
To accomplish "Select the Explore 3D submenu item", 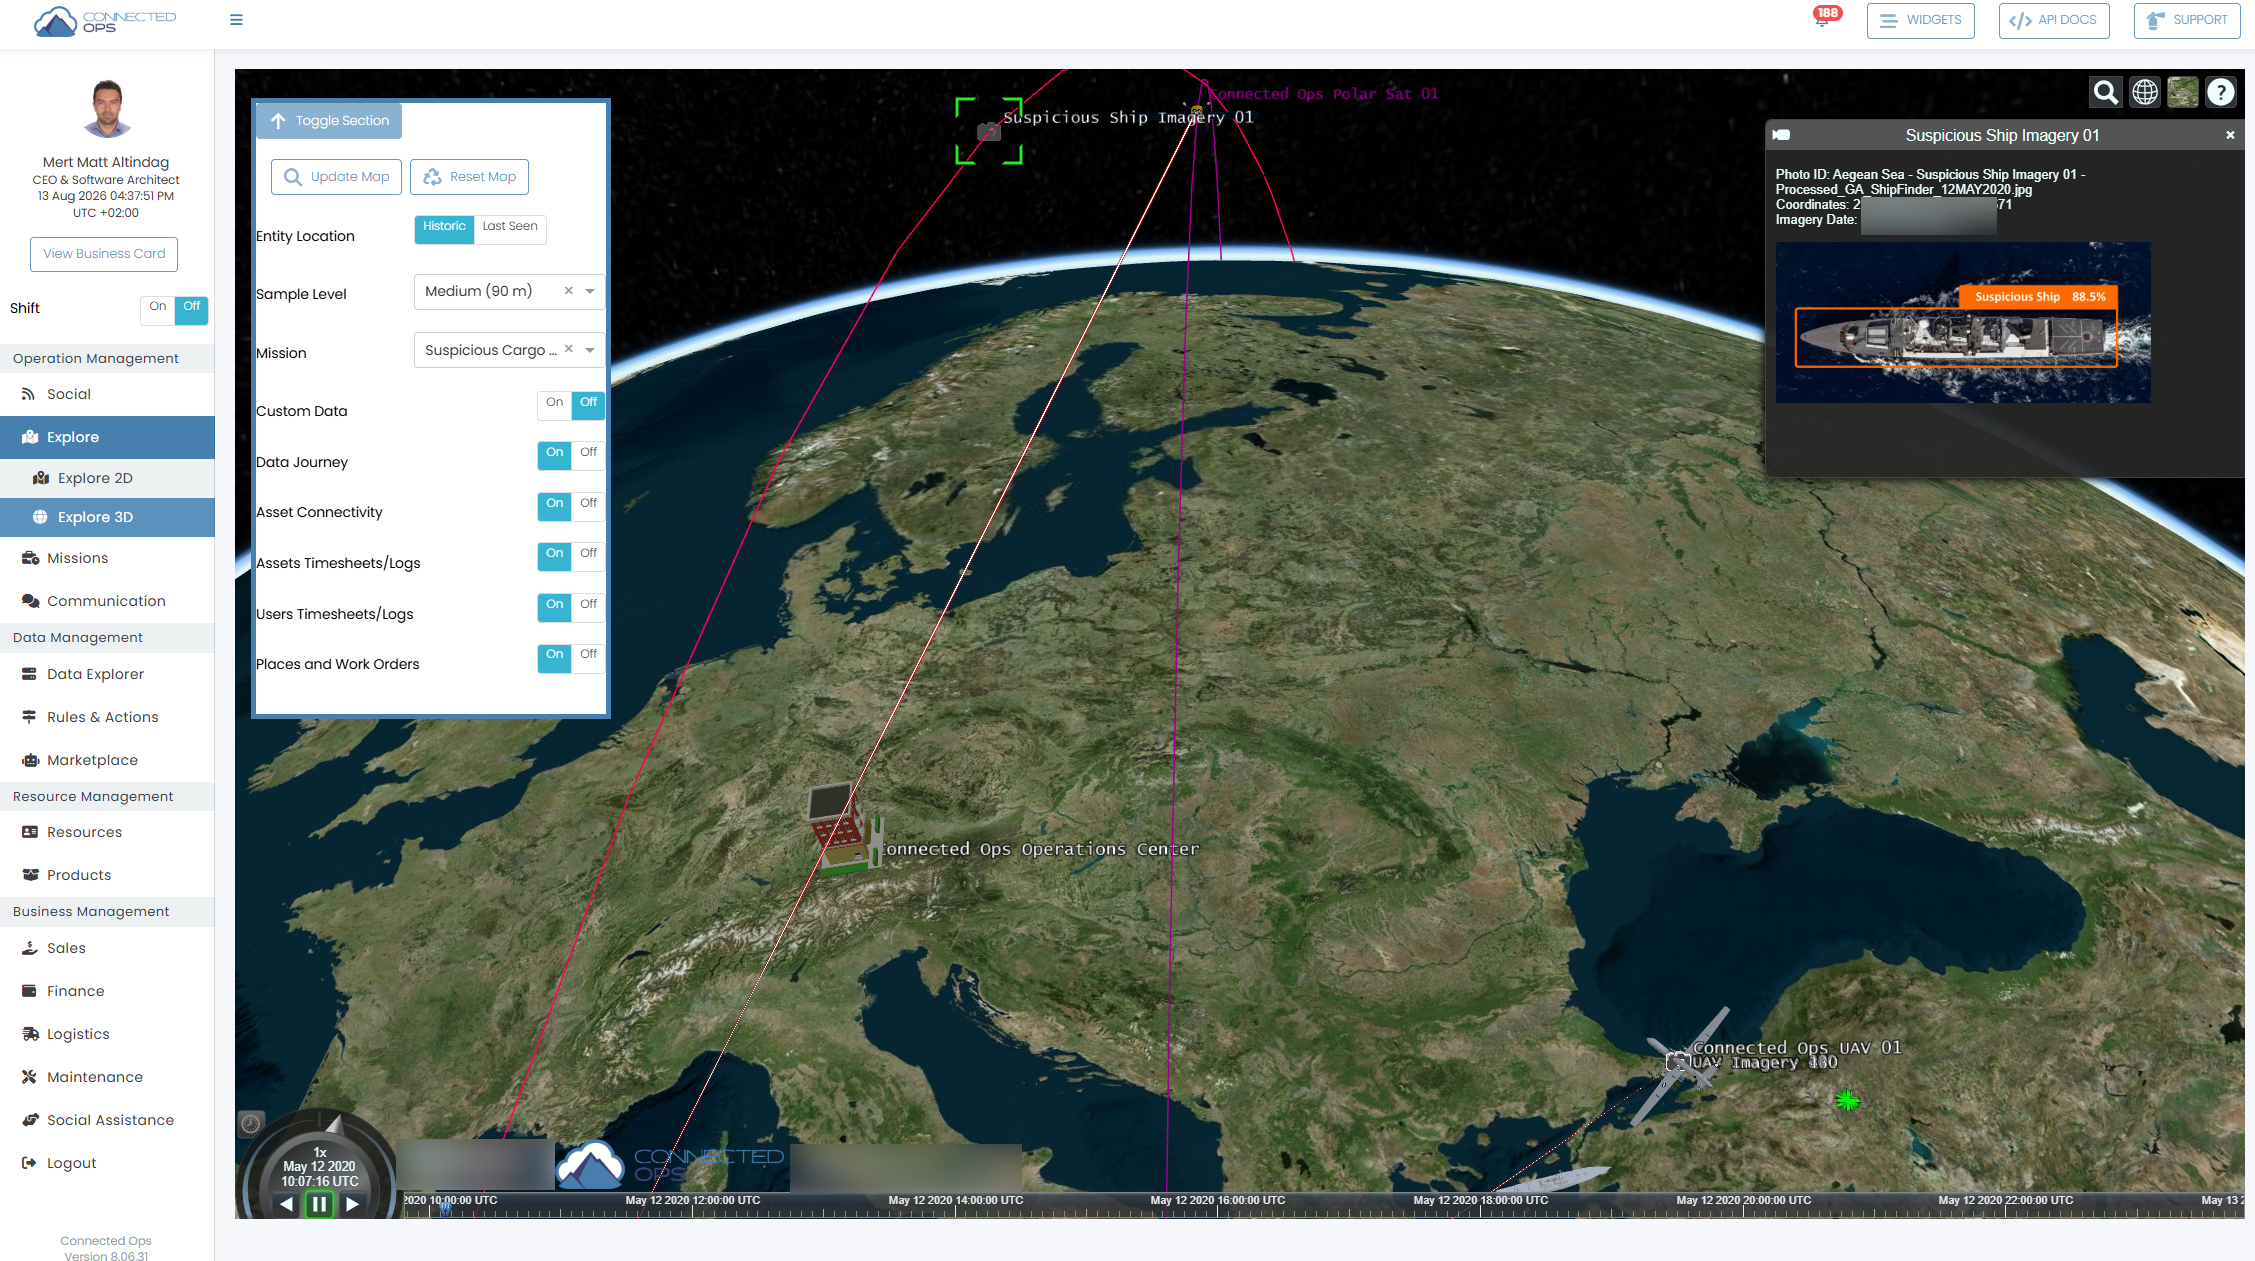I will [107, 517].
